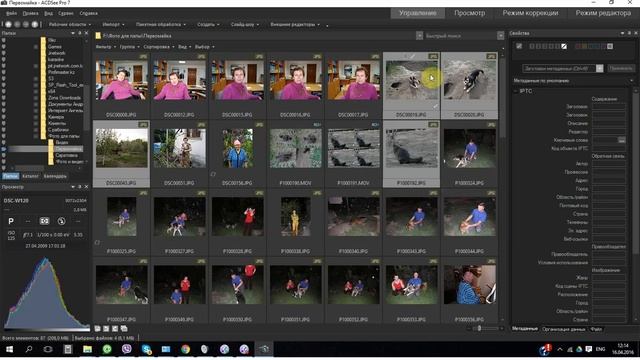Click the flash status icon in preview info
640x360 pixels.
[x=61, y=221]
